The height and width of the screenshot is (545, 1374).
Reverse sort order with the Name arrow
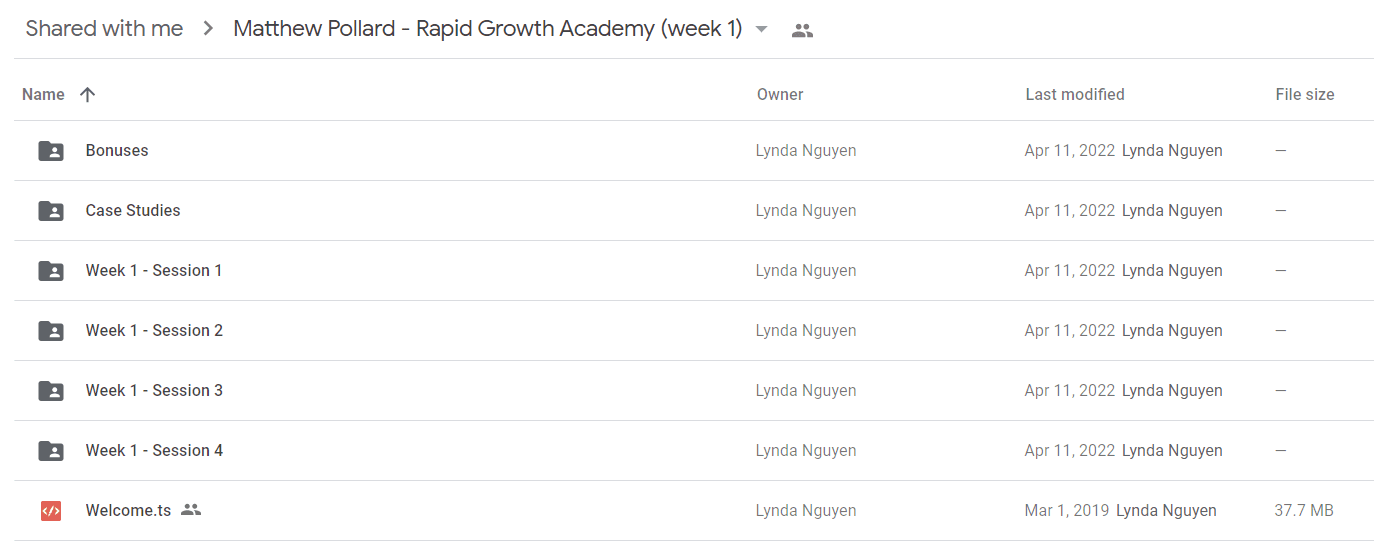(87, 95)
